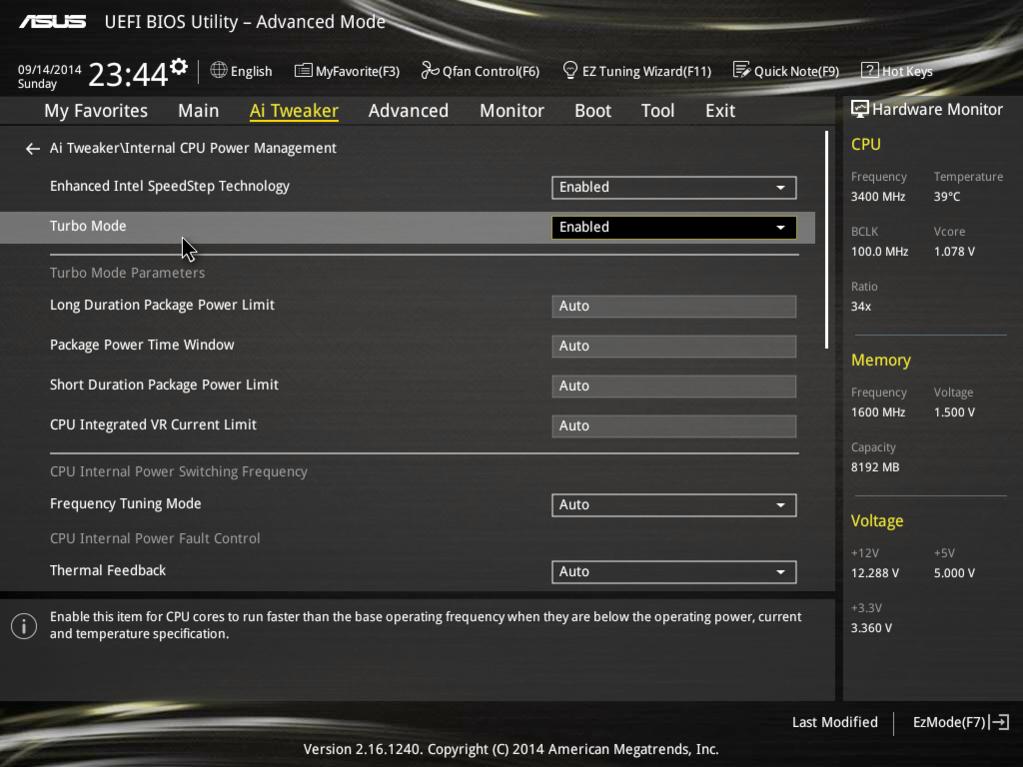Click the back arrow beside Ai Tweaker path
The image size is (1023, 767).
tap(33, 149)
